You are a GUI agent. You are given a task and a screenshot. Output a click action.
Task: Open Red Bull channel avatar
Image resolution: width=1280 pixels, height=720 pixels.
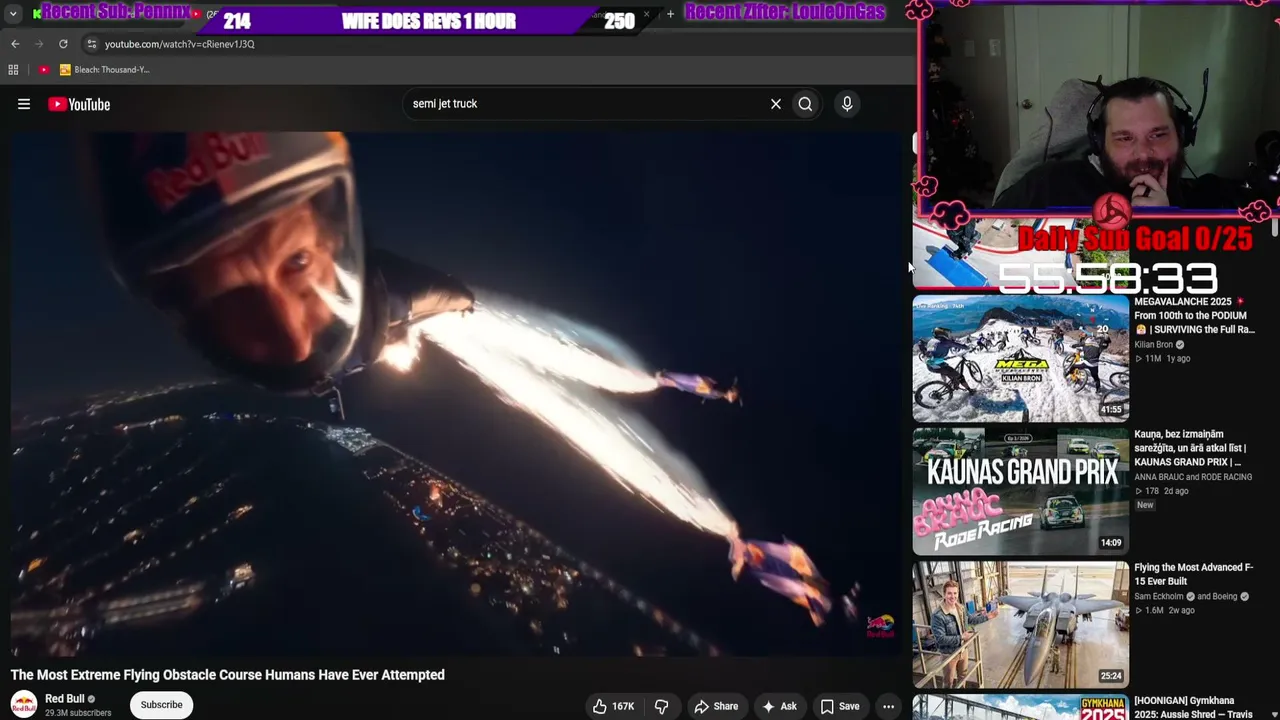click(x=24, y=704)
